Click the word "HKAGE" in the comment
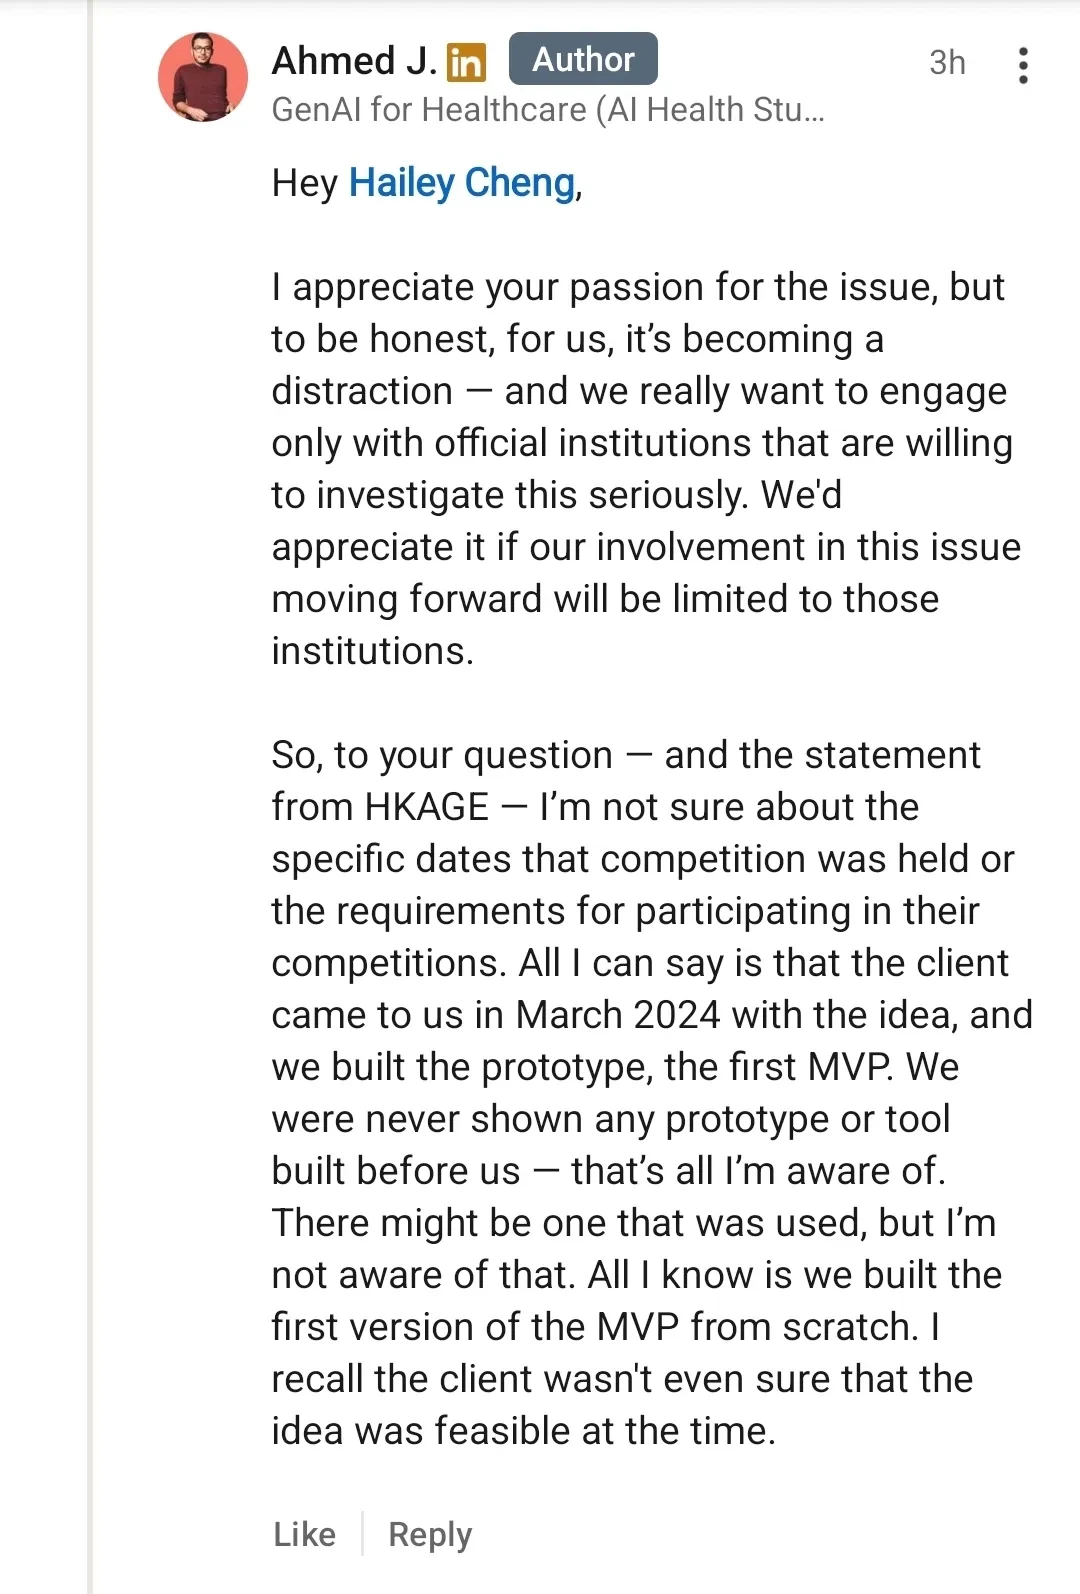Viewport: 1080px width, 1594px height. pyautogui.click(x=427, y=807)
